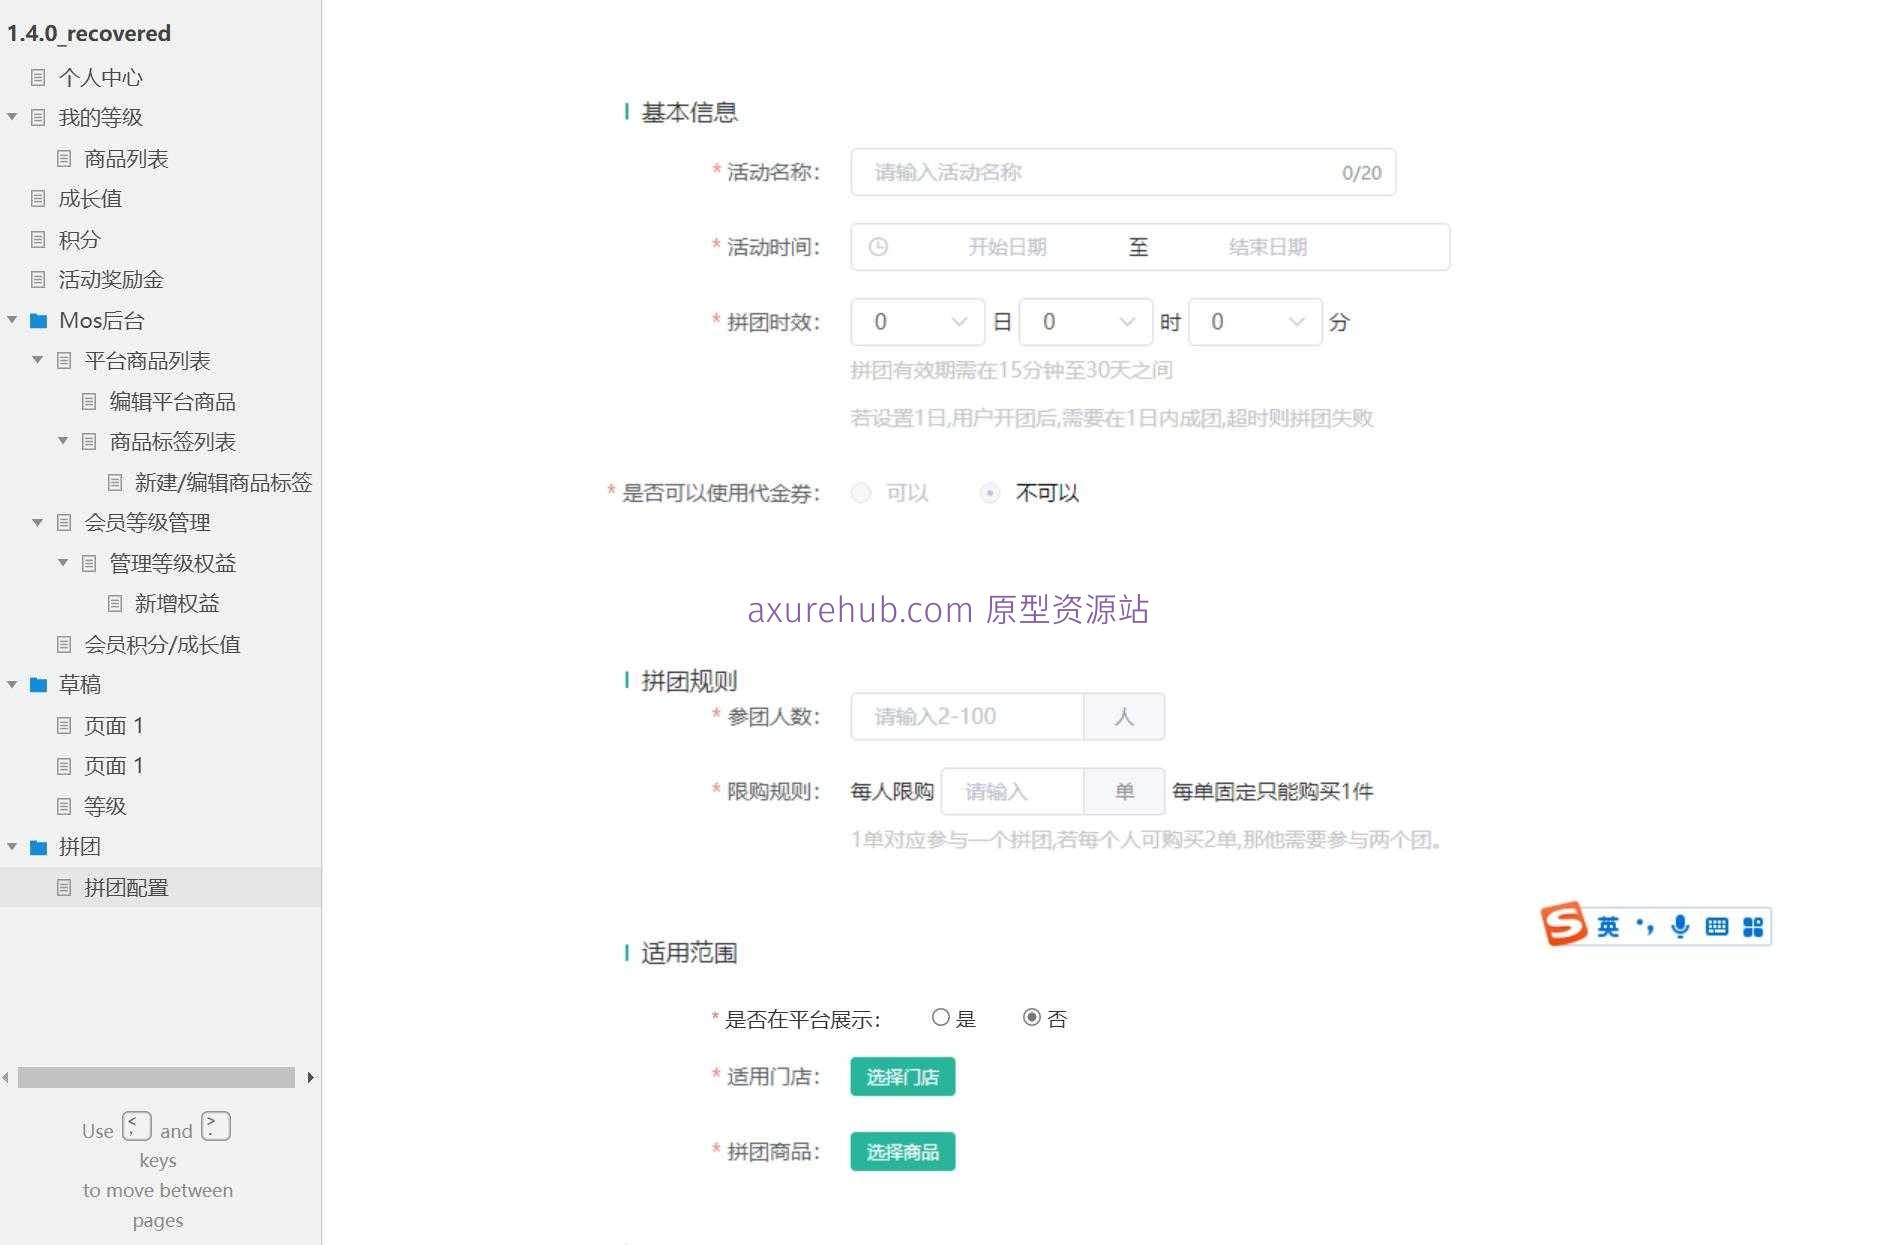1893x1245 pixels.
Task: Open the soft keyboard icon on Sogou toolbar
Action: pos(1717,926)
